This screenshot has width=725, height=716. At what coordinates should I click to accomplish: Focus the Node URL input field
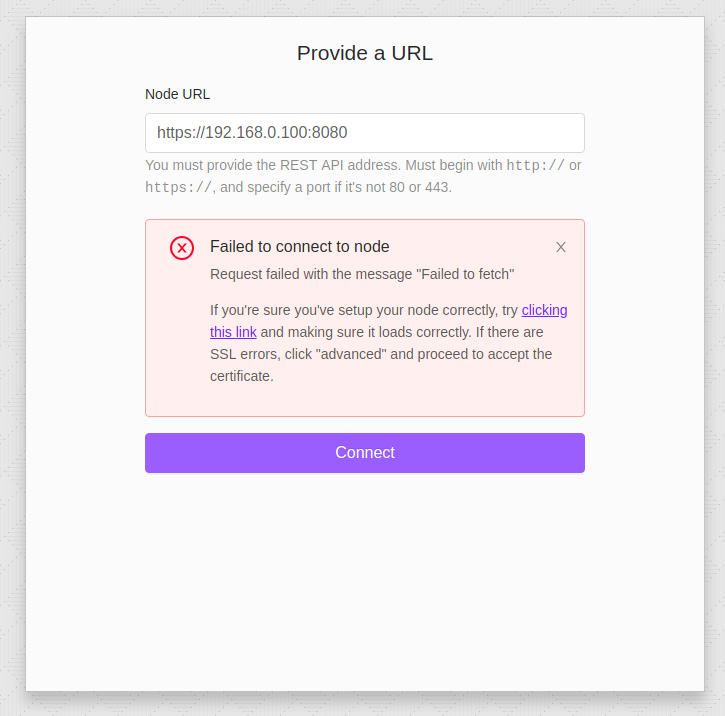pos(365,133)
